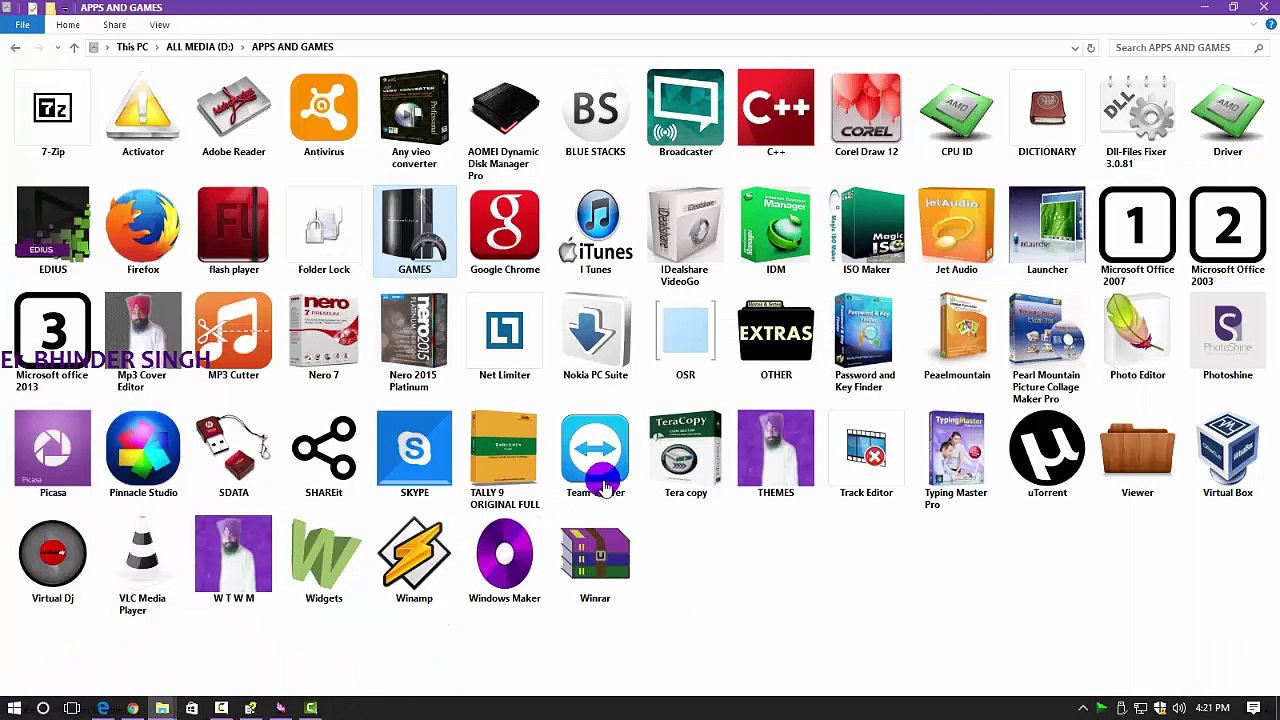1280x720 pixels.
Task: Open the CPU ID folder
Action: (957, 113)
